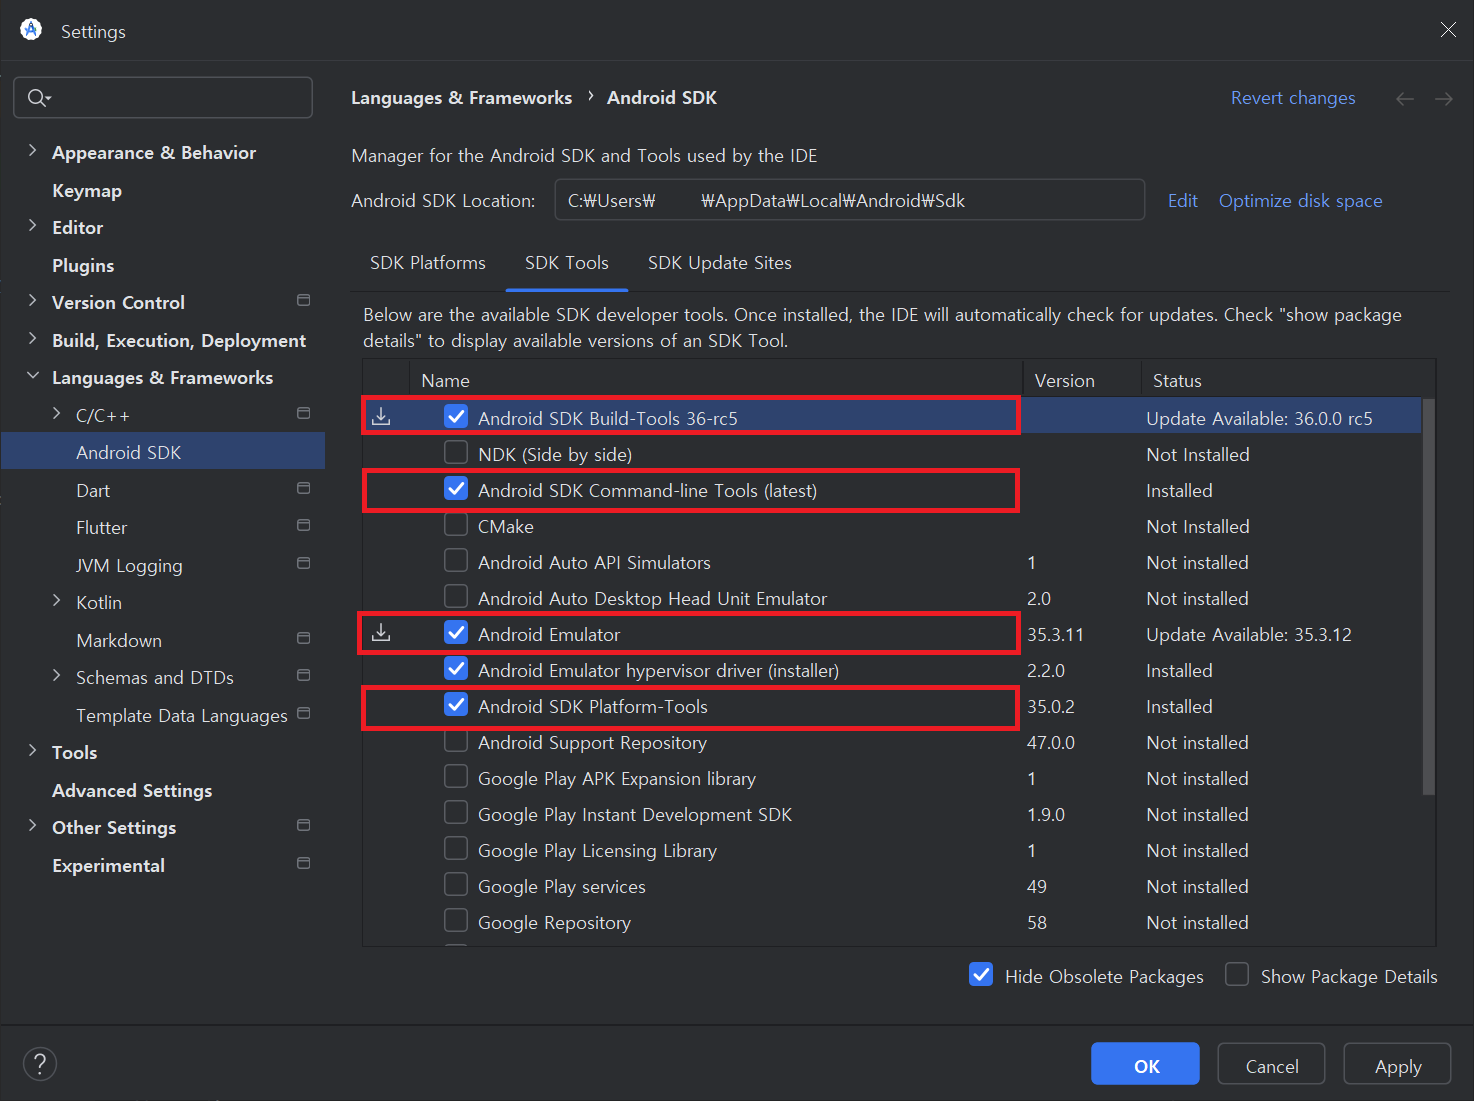Sort by the Name column header
This screenshot has height=1101, width=1474.
716,380
